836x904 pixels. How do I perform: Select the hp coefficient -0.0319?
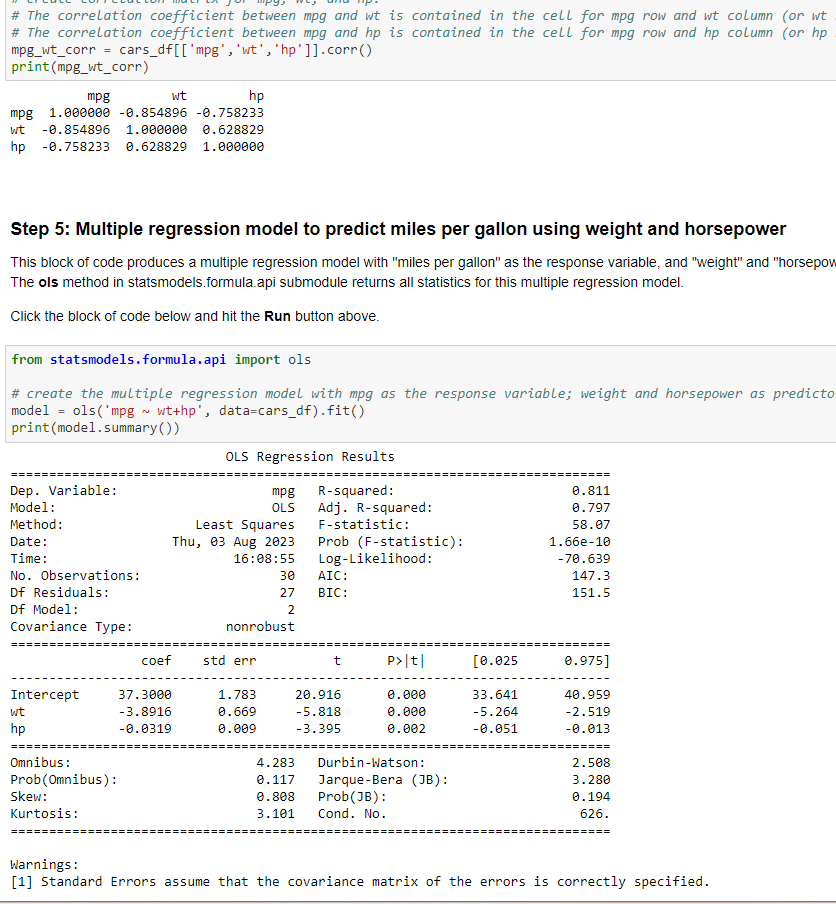(x=145, y=729)
